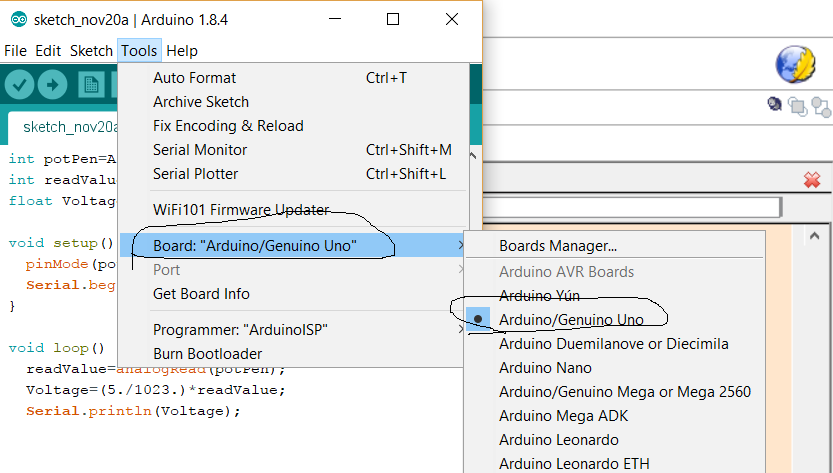Expand the Port submenu

click(x=294, y=270)
